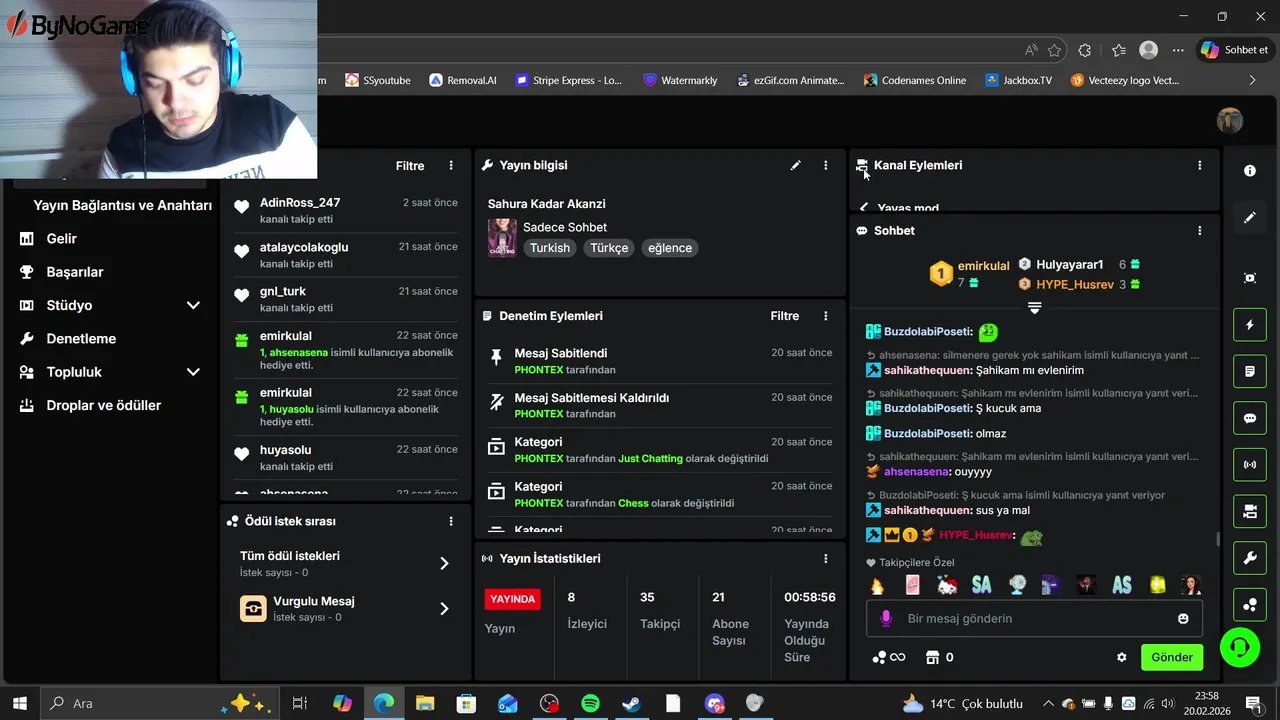
Task: Click the lightning bolt quick action
Action: click(x=1250, y=325)
